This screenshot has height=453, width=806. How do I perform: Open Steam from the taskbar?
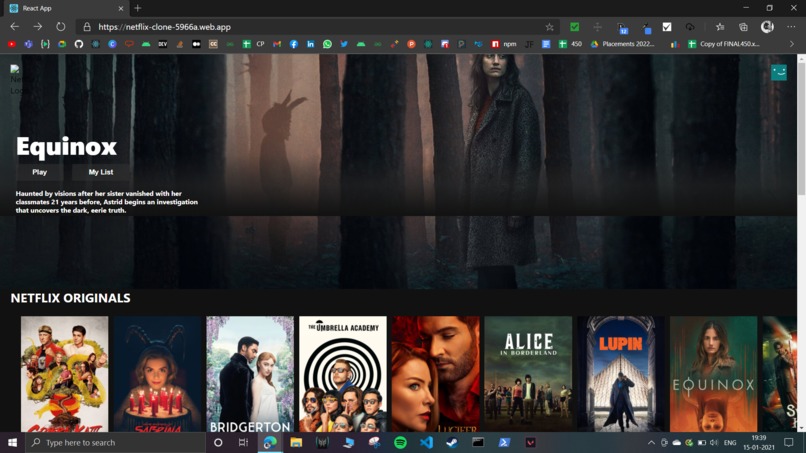(452, 442)
